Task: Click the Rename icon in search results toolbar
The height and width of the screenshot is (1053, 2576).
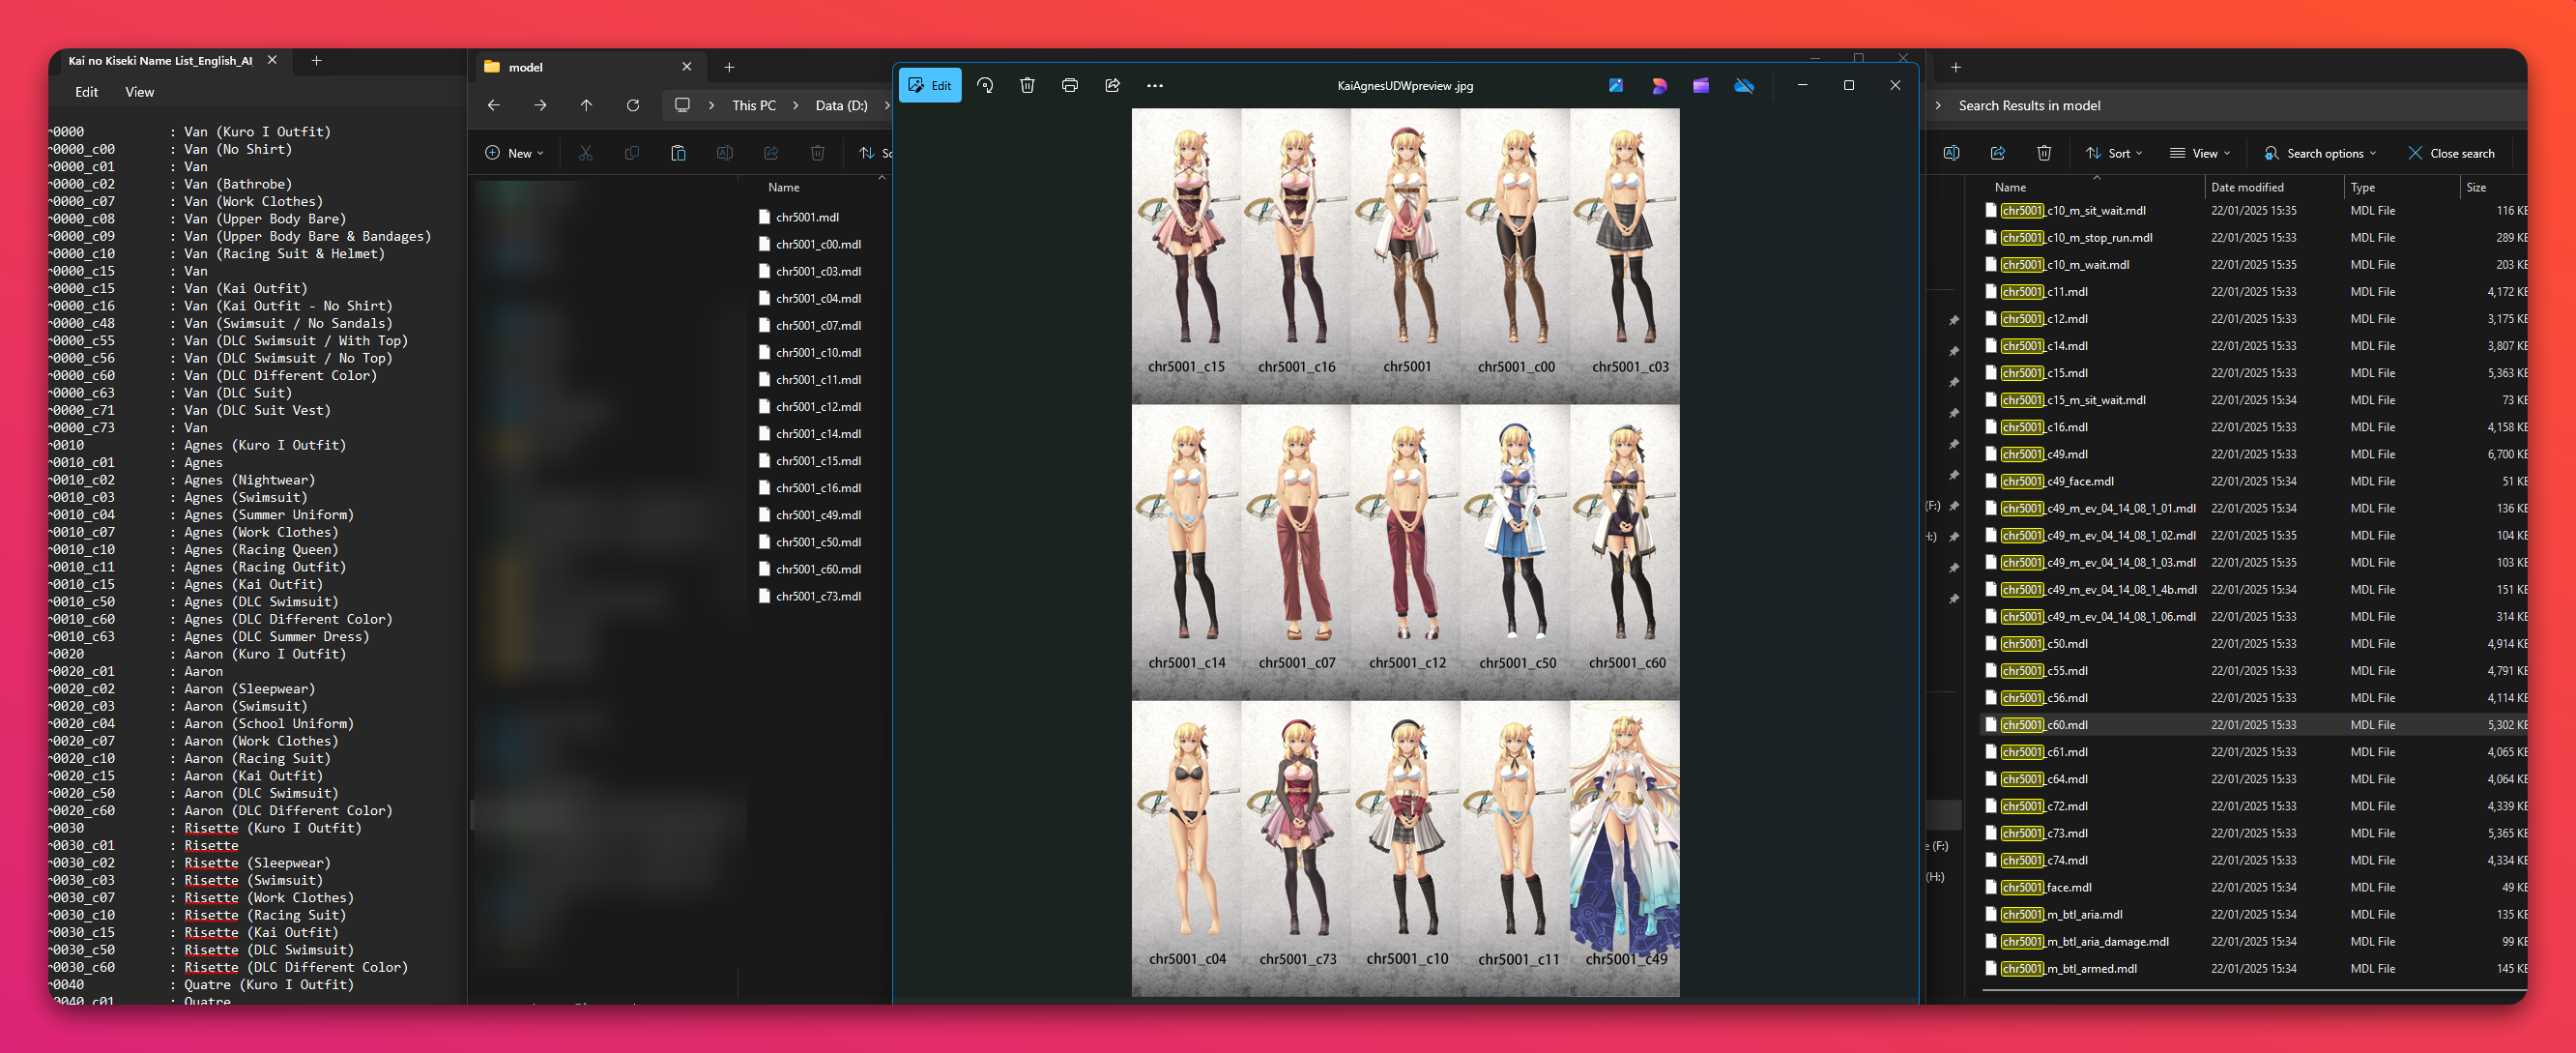Action: pos(1951,153)
